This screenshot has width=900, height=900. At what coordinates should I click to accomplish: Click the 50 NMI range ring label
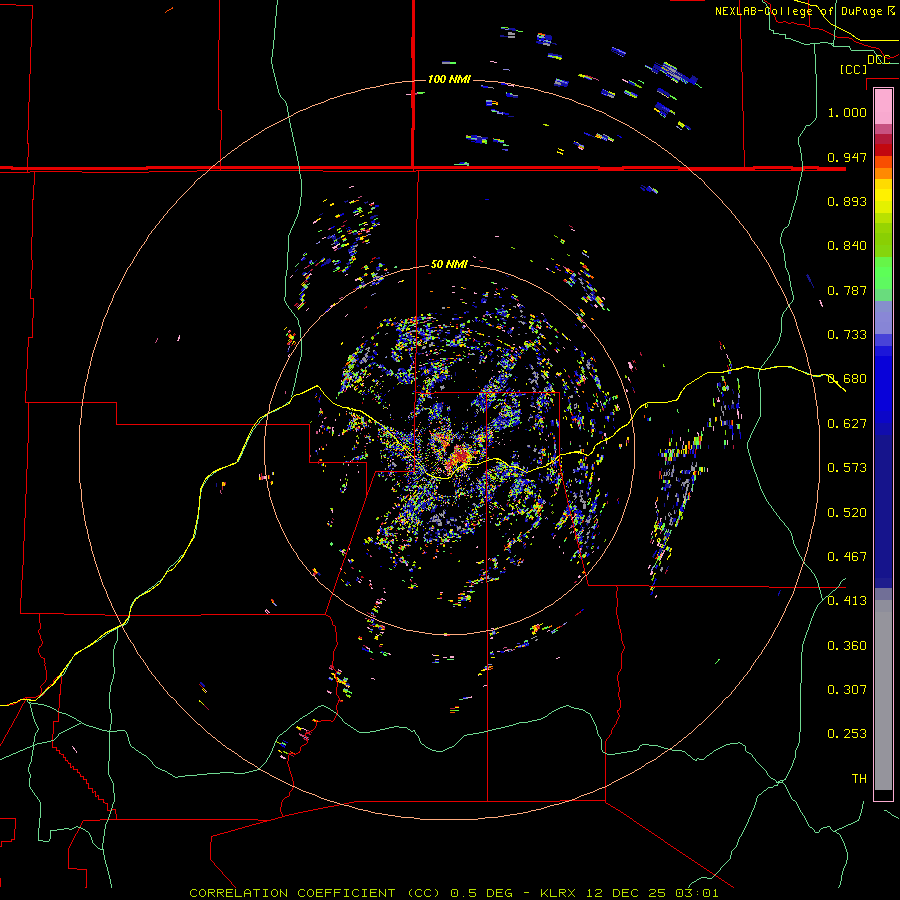pos(449,264)
